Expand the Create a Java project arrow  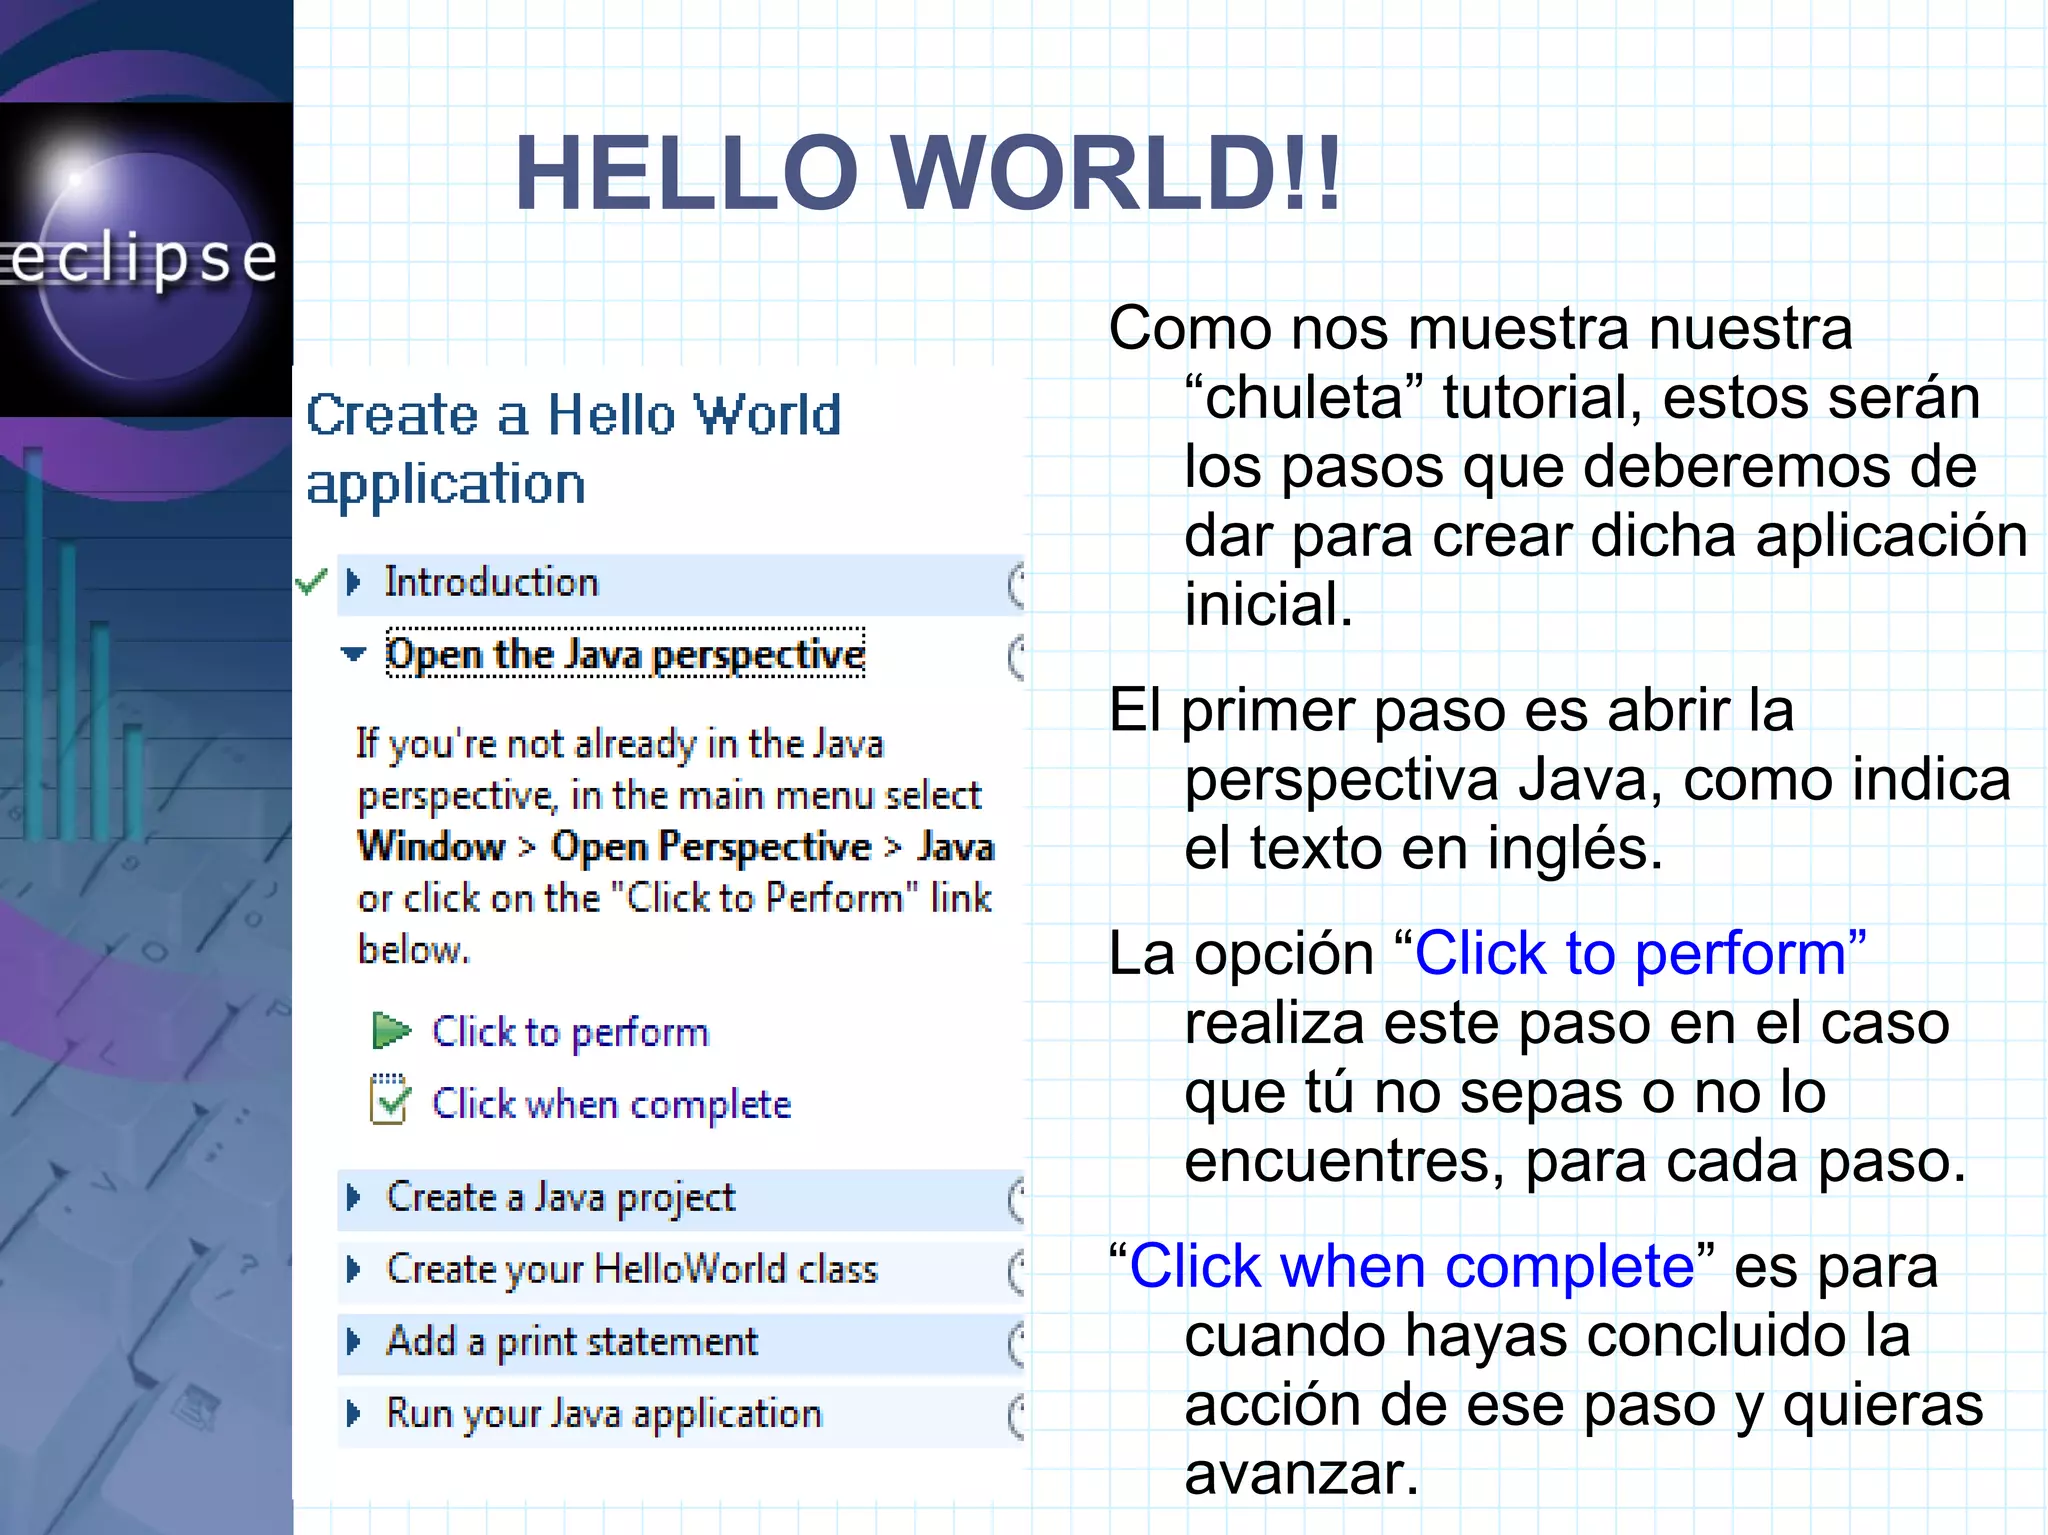pos(353,1197)
